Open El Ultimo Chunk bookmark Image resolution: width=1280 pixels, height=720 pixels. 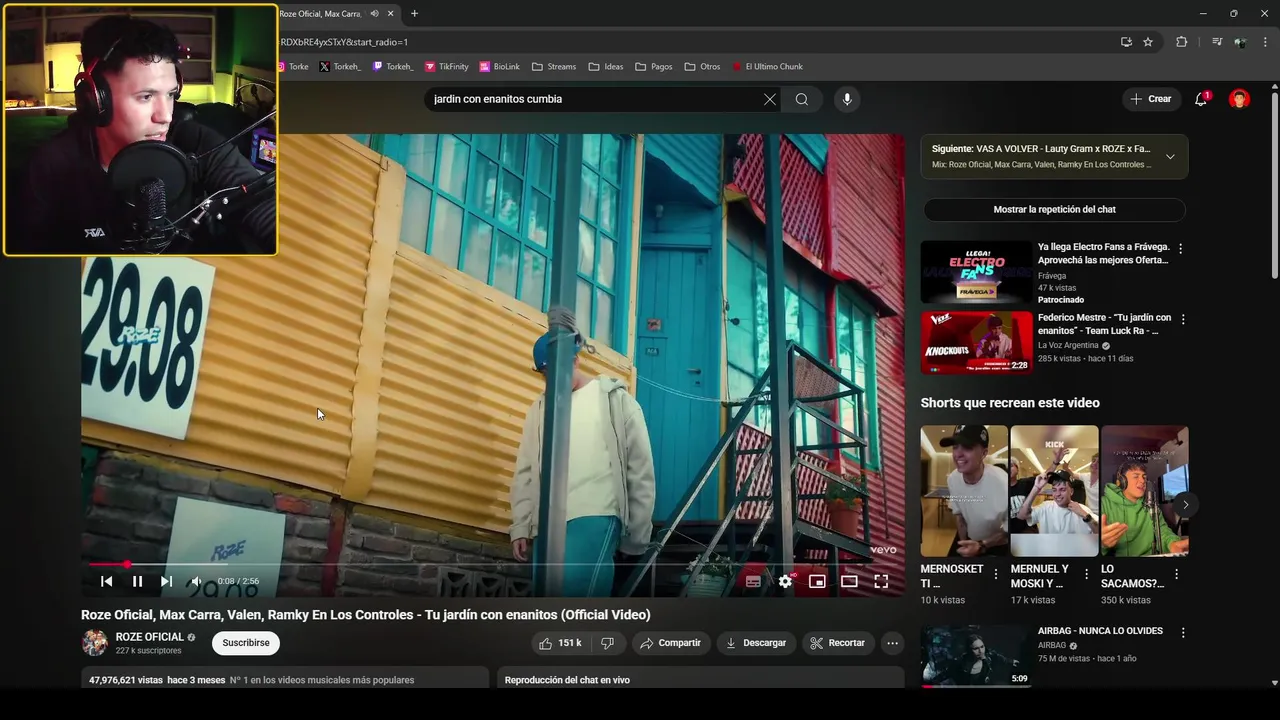pyautogui.click(x=767, y=67)
